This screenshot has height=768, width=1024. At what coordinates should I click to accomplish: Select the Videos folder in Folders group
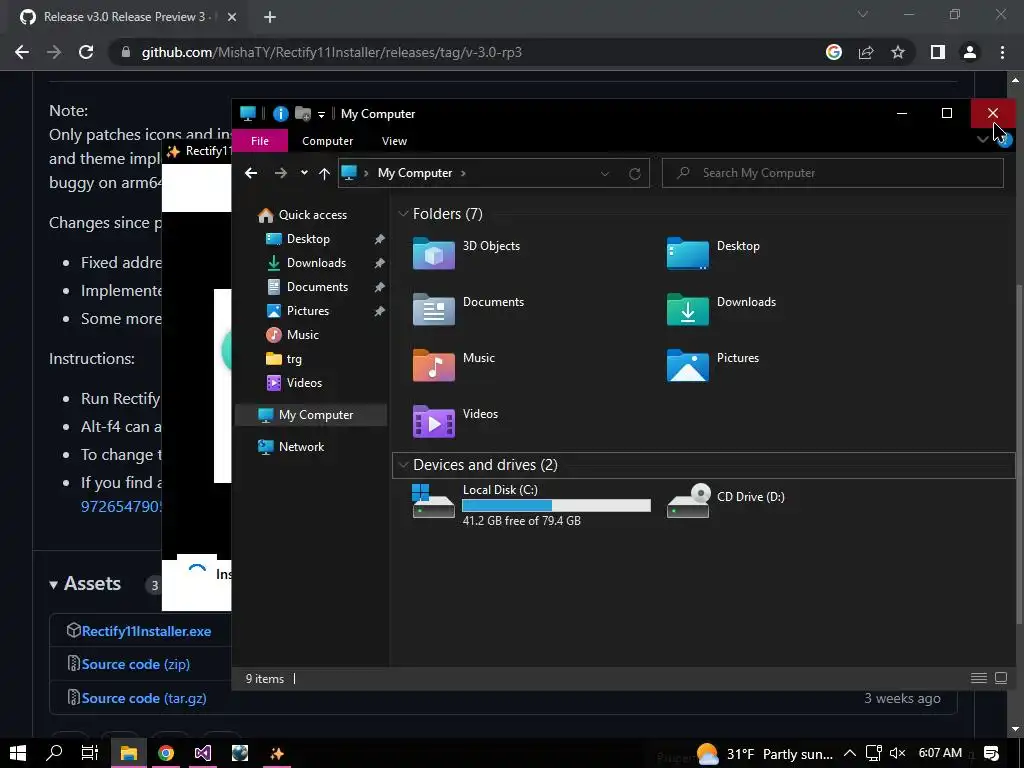pyautogui.click(x=455, y=421)
